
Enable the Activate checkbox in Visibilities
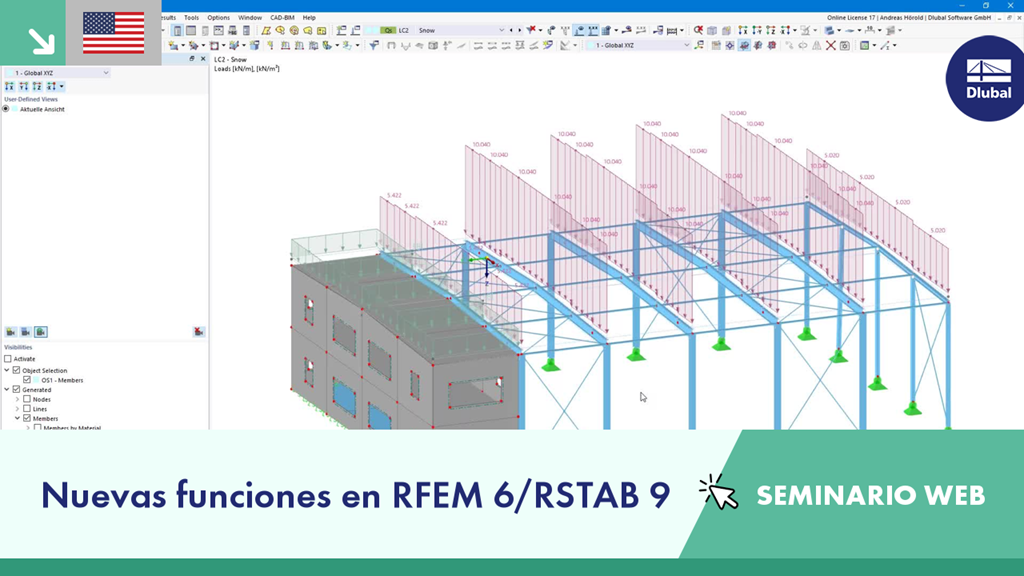(7, 359)
